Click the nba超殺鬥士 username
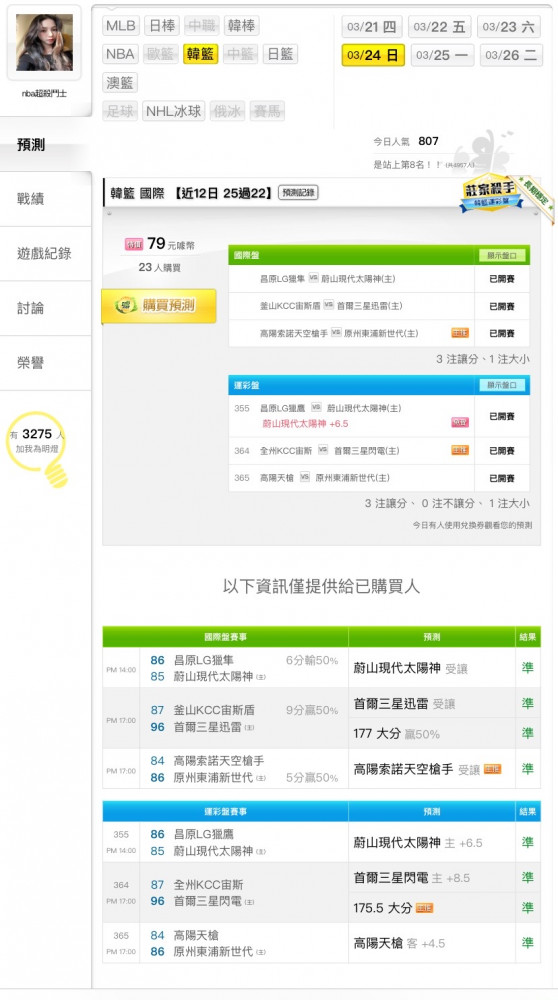 coord(44,93)
